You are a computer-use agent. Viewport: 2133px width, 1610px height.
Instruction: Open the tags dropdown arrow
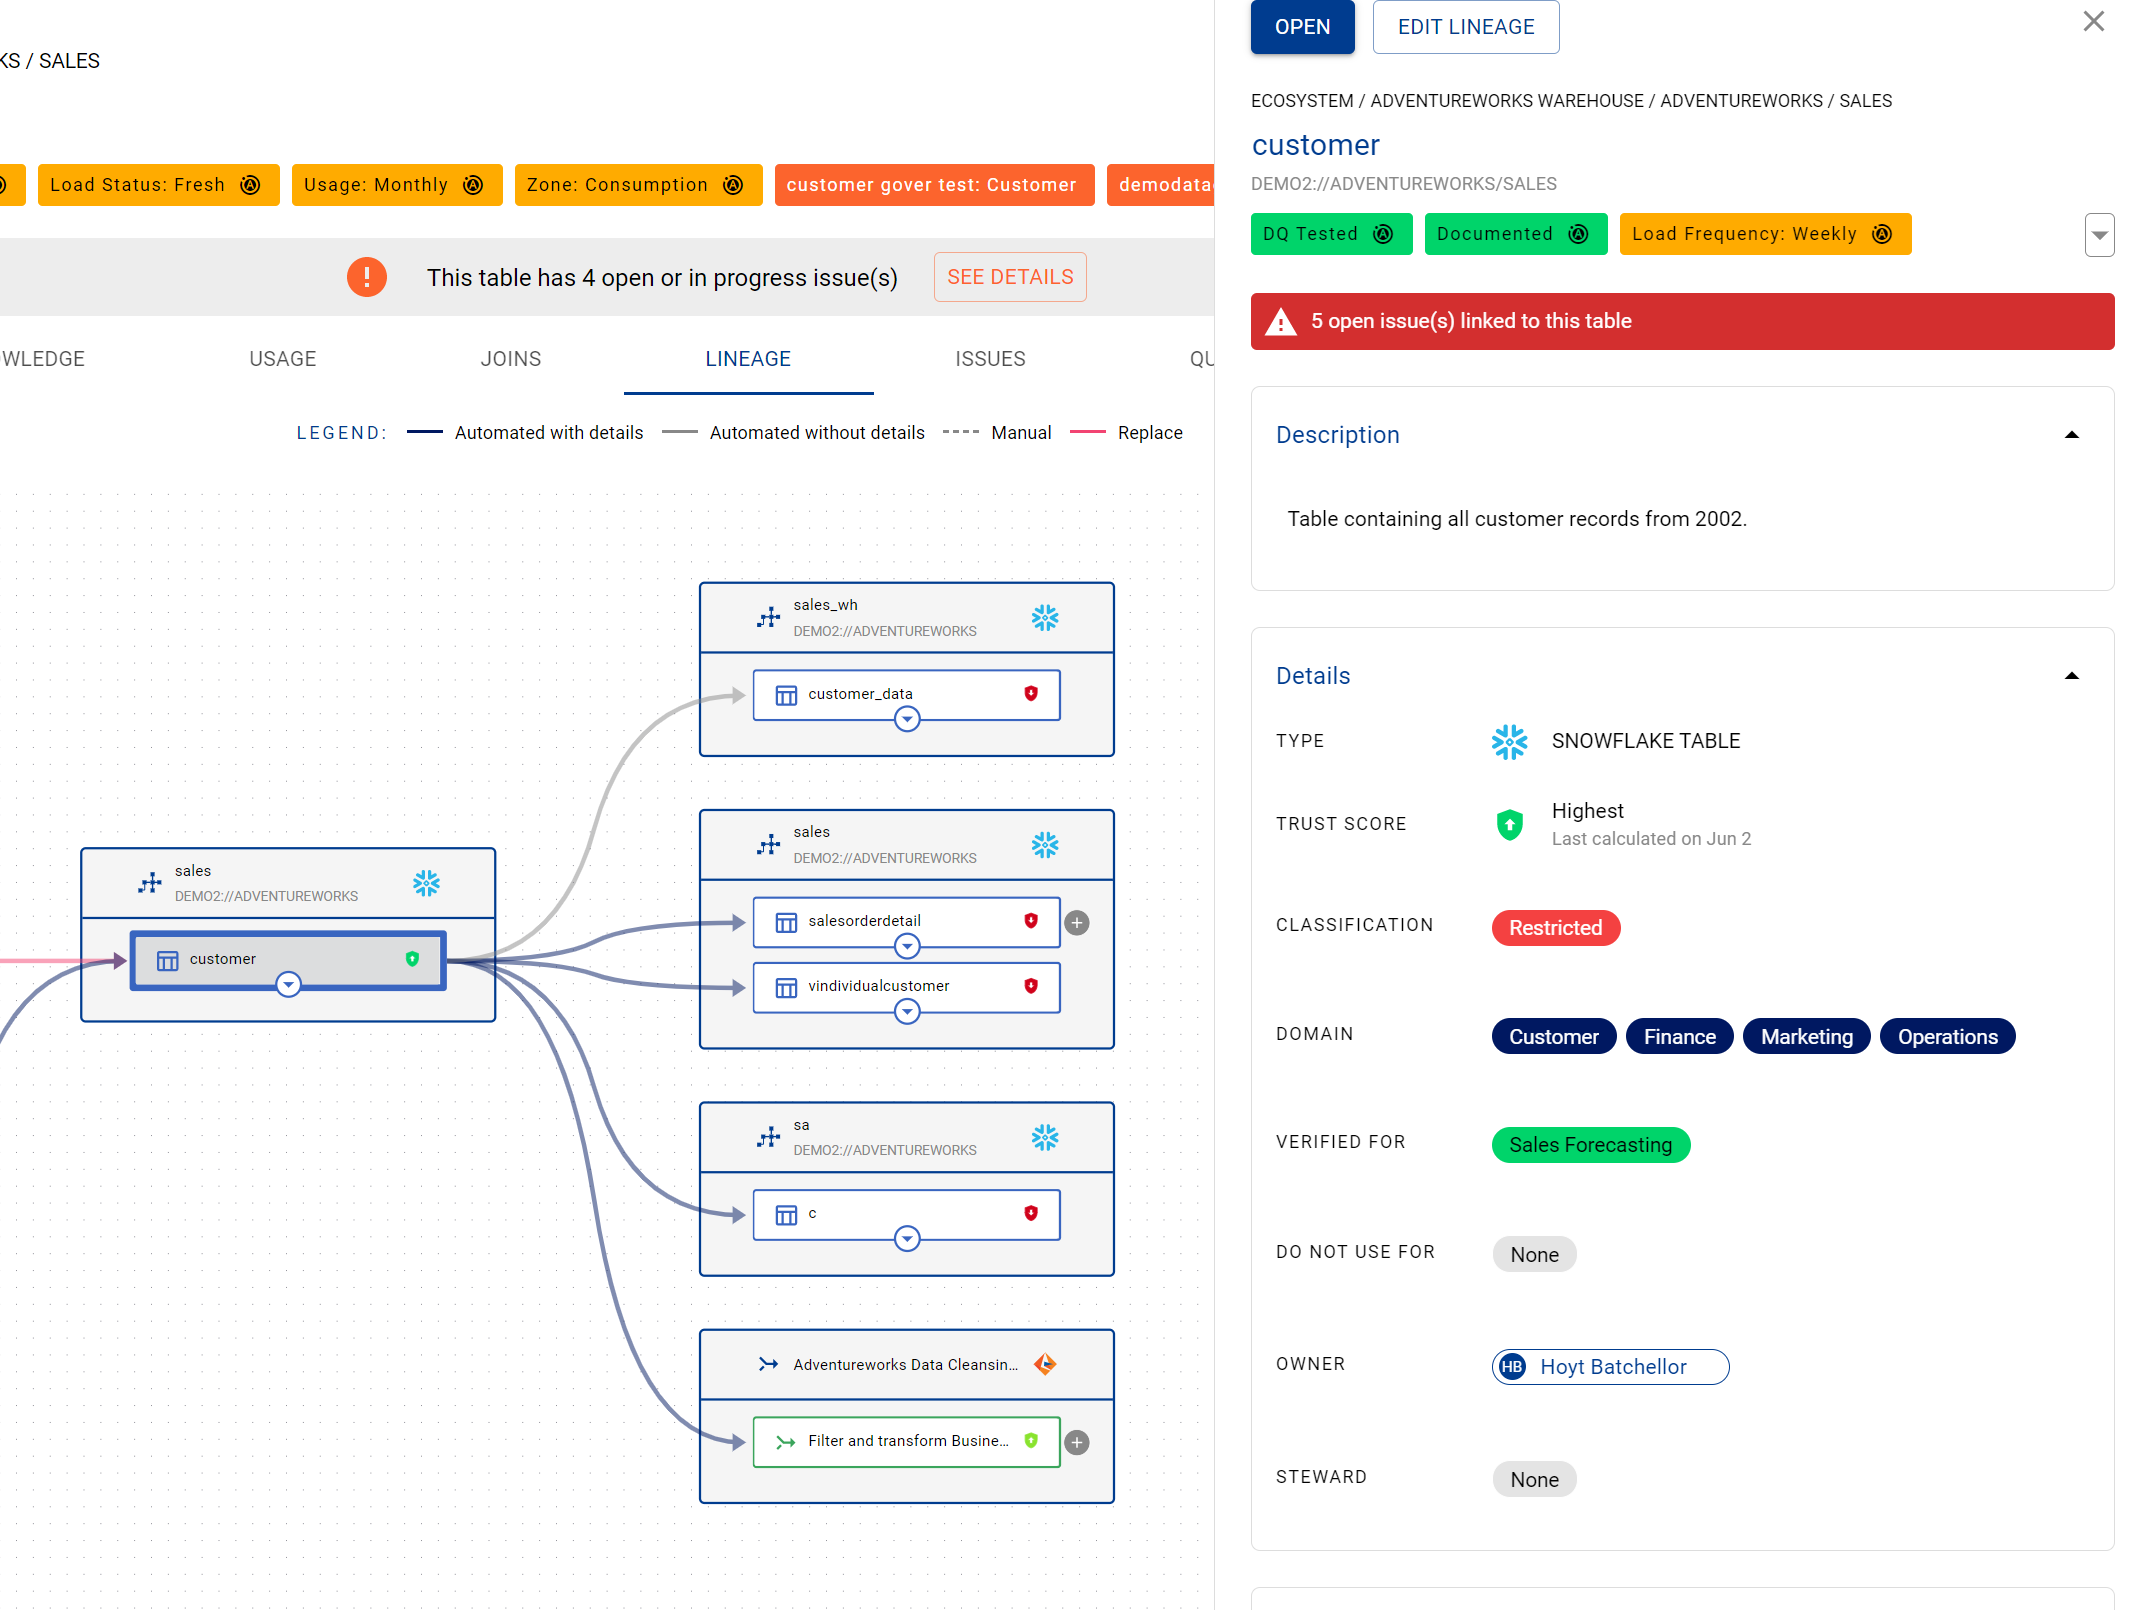2099,236
